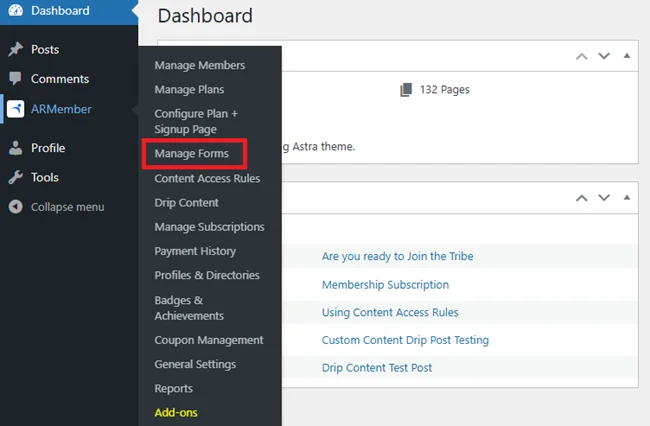Open the Tools menu item

coord(45,177)
